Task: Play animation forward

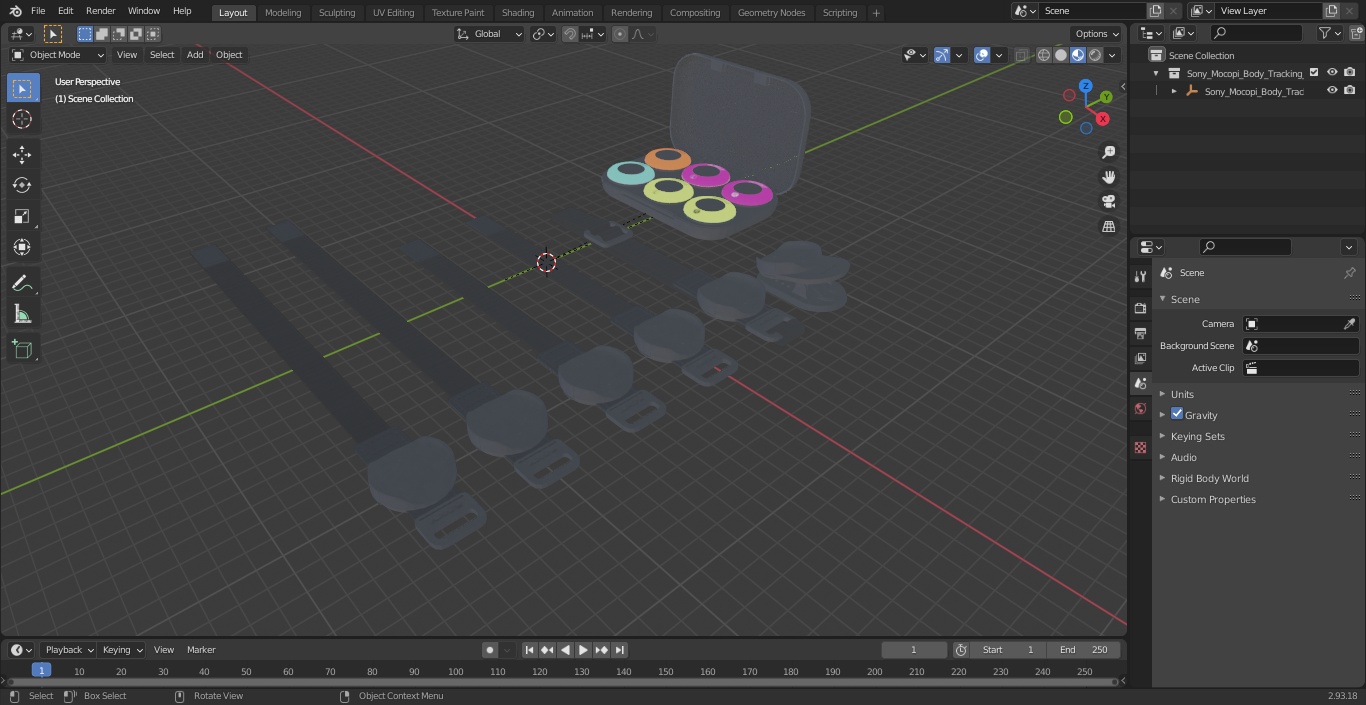Action: [x=583, y=650]
